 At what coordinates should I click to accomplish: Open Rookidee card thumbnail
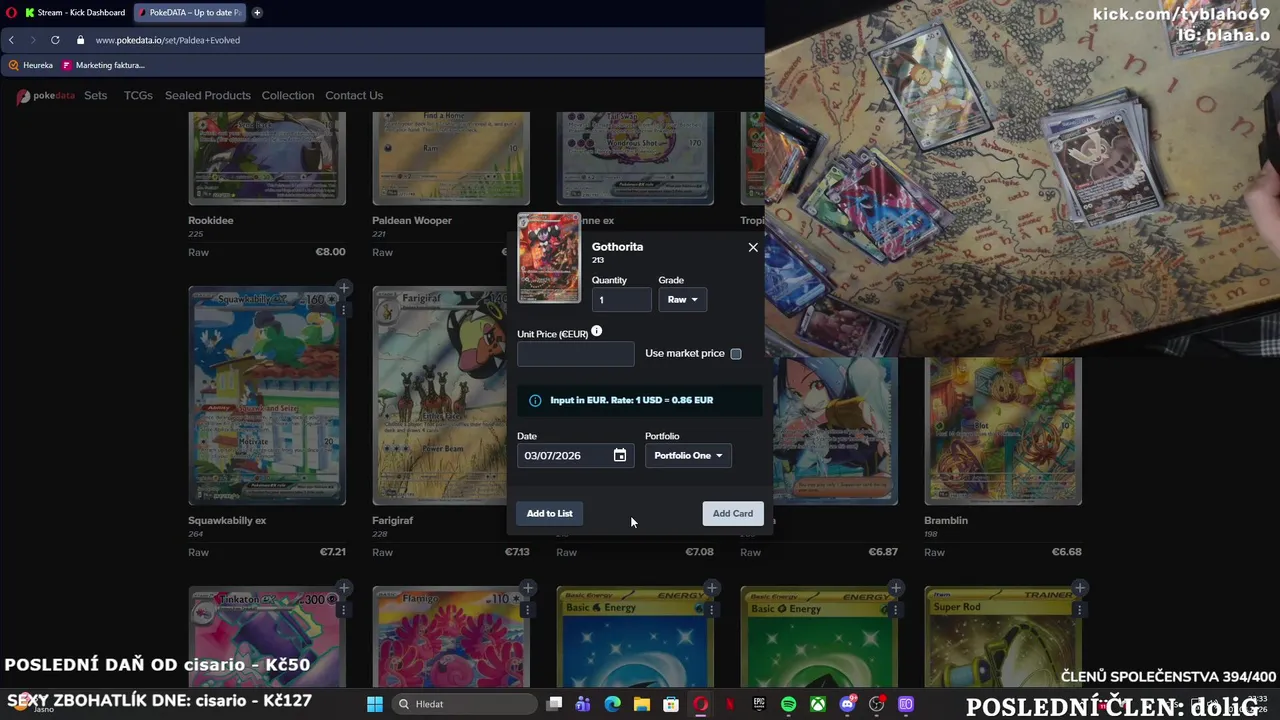[x=267, y=158]
